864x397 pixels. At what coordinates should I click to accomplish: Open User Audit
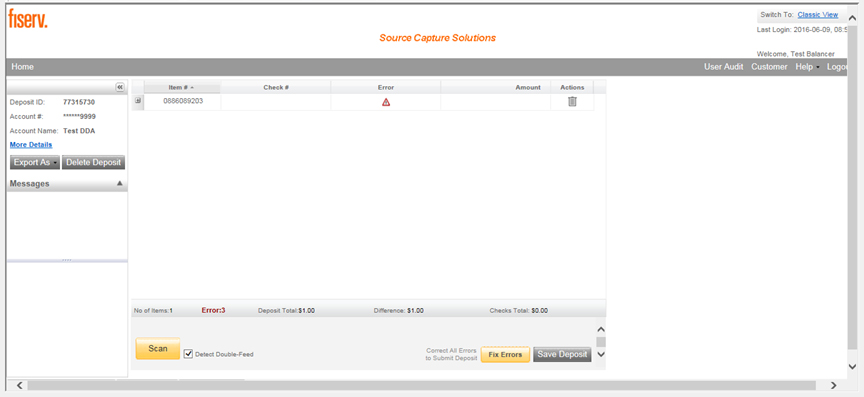pyautogui.click(x=723, y=67)
